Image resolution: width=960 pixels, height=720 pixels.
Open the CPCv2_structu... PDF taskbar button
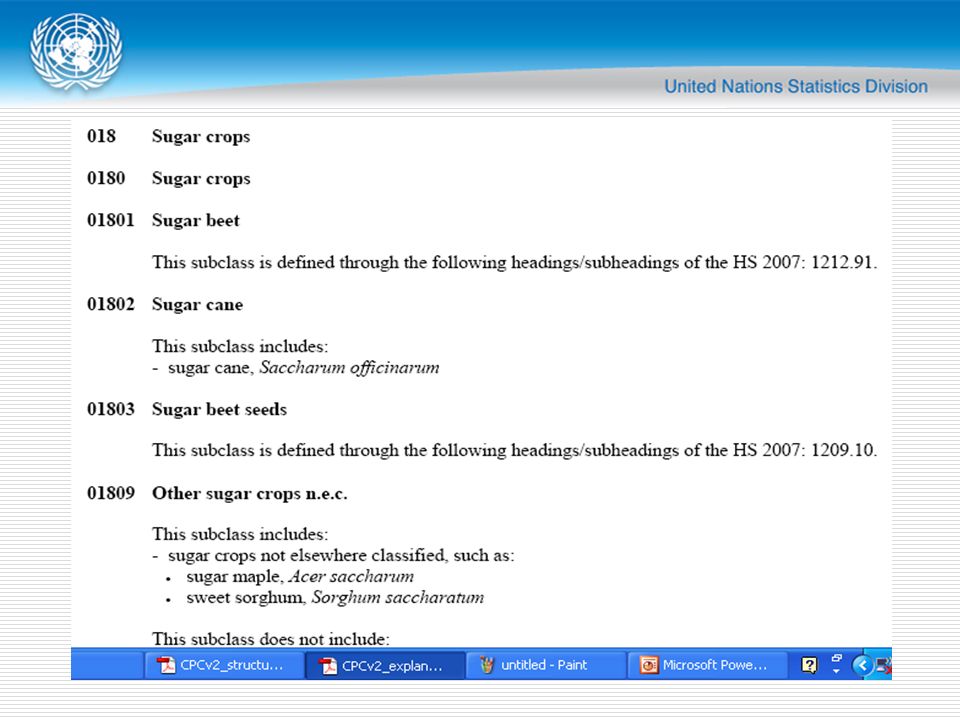click(224, 665)
